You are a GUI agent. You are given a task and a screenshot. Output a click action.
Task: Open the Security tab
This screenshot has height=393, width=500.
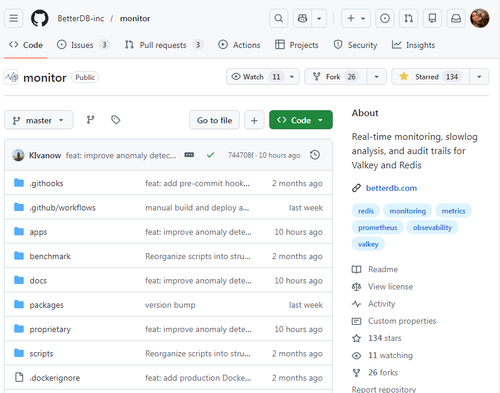click(356, 45)
